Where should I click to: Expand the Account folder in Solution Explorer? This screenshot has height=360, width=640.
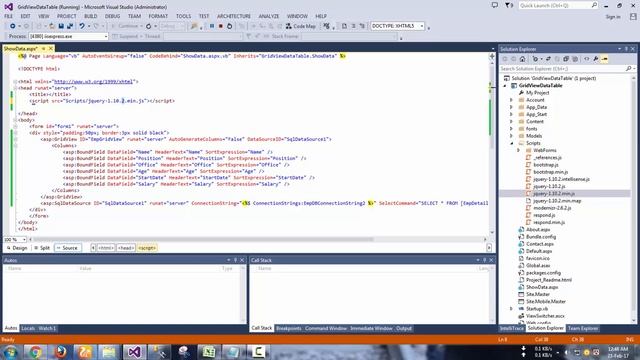coord(511,100)
